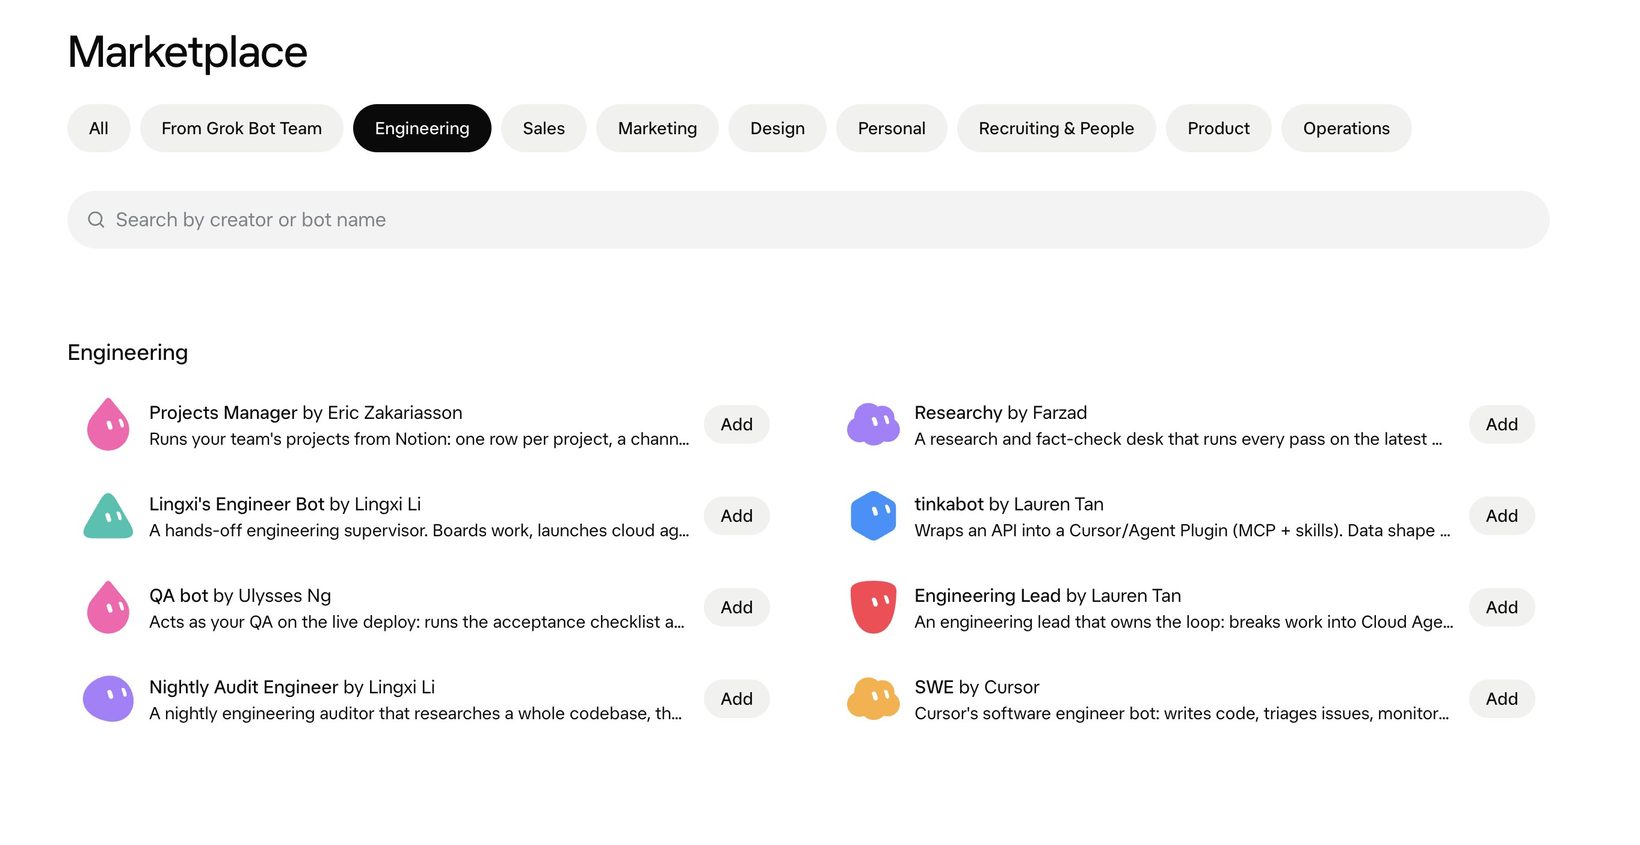Open the From Grok Bot Team tab

242,128
